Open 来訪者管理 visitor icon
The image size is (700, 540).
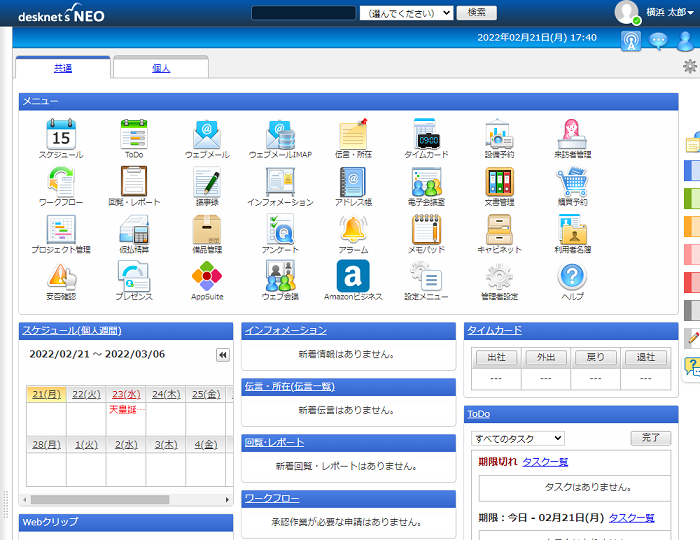tap(572, 134)
